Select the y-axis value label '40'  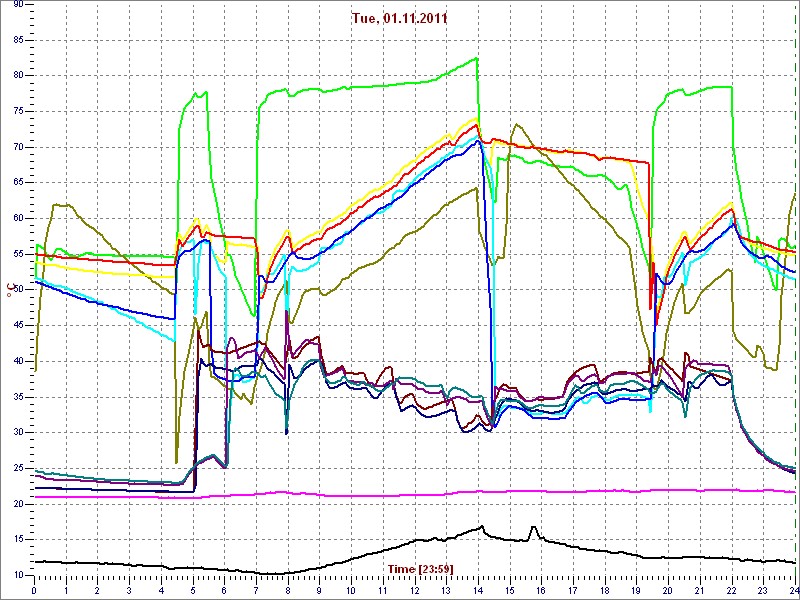pyautogui.click(x=19, y=361)
